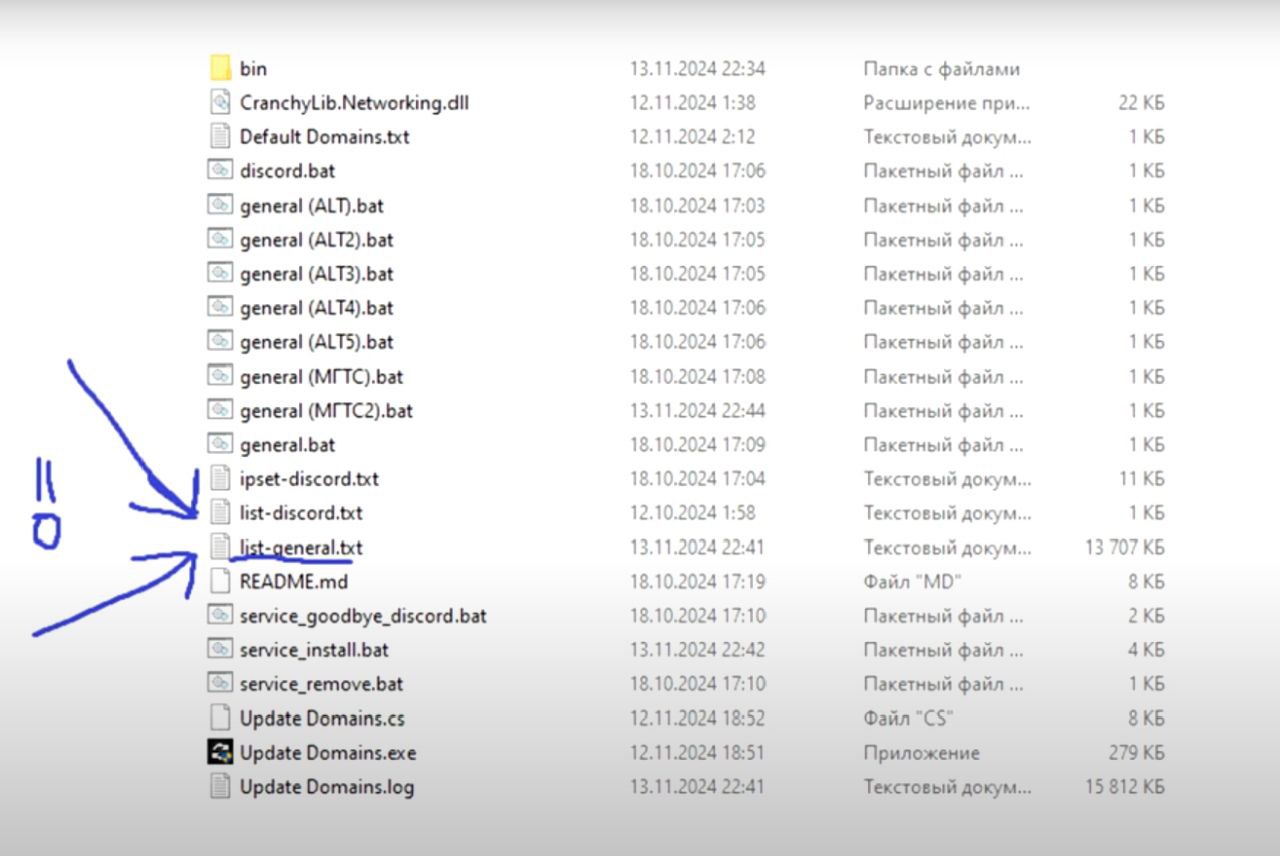
Task: Select the list-general.txt file name
Action: pyautogui.click(x=301, y=548)
